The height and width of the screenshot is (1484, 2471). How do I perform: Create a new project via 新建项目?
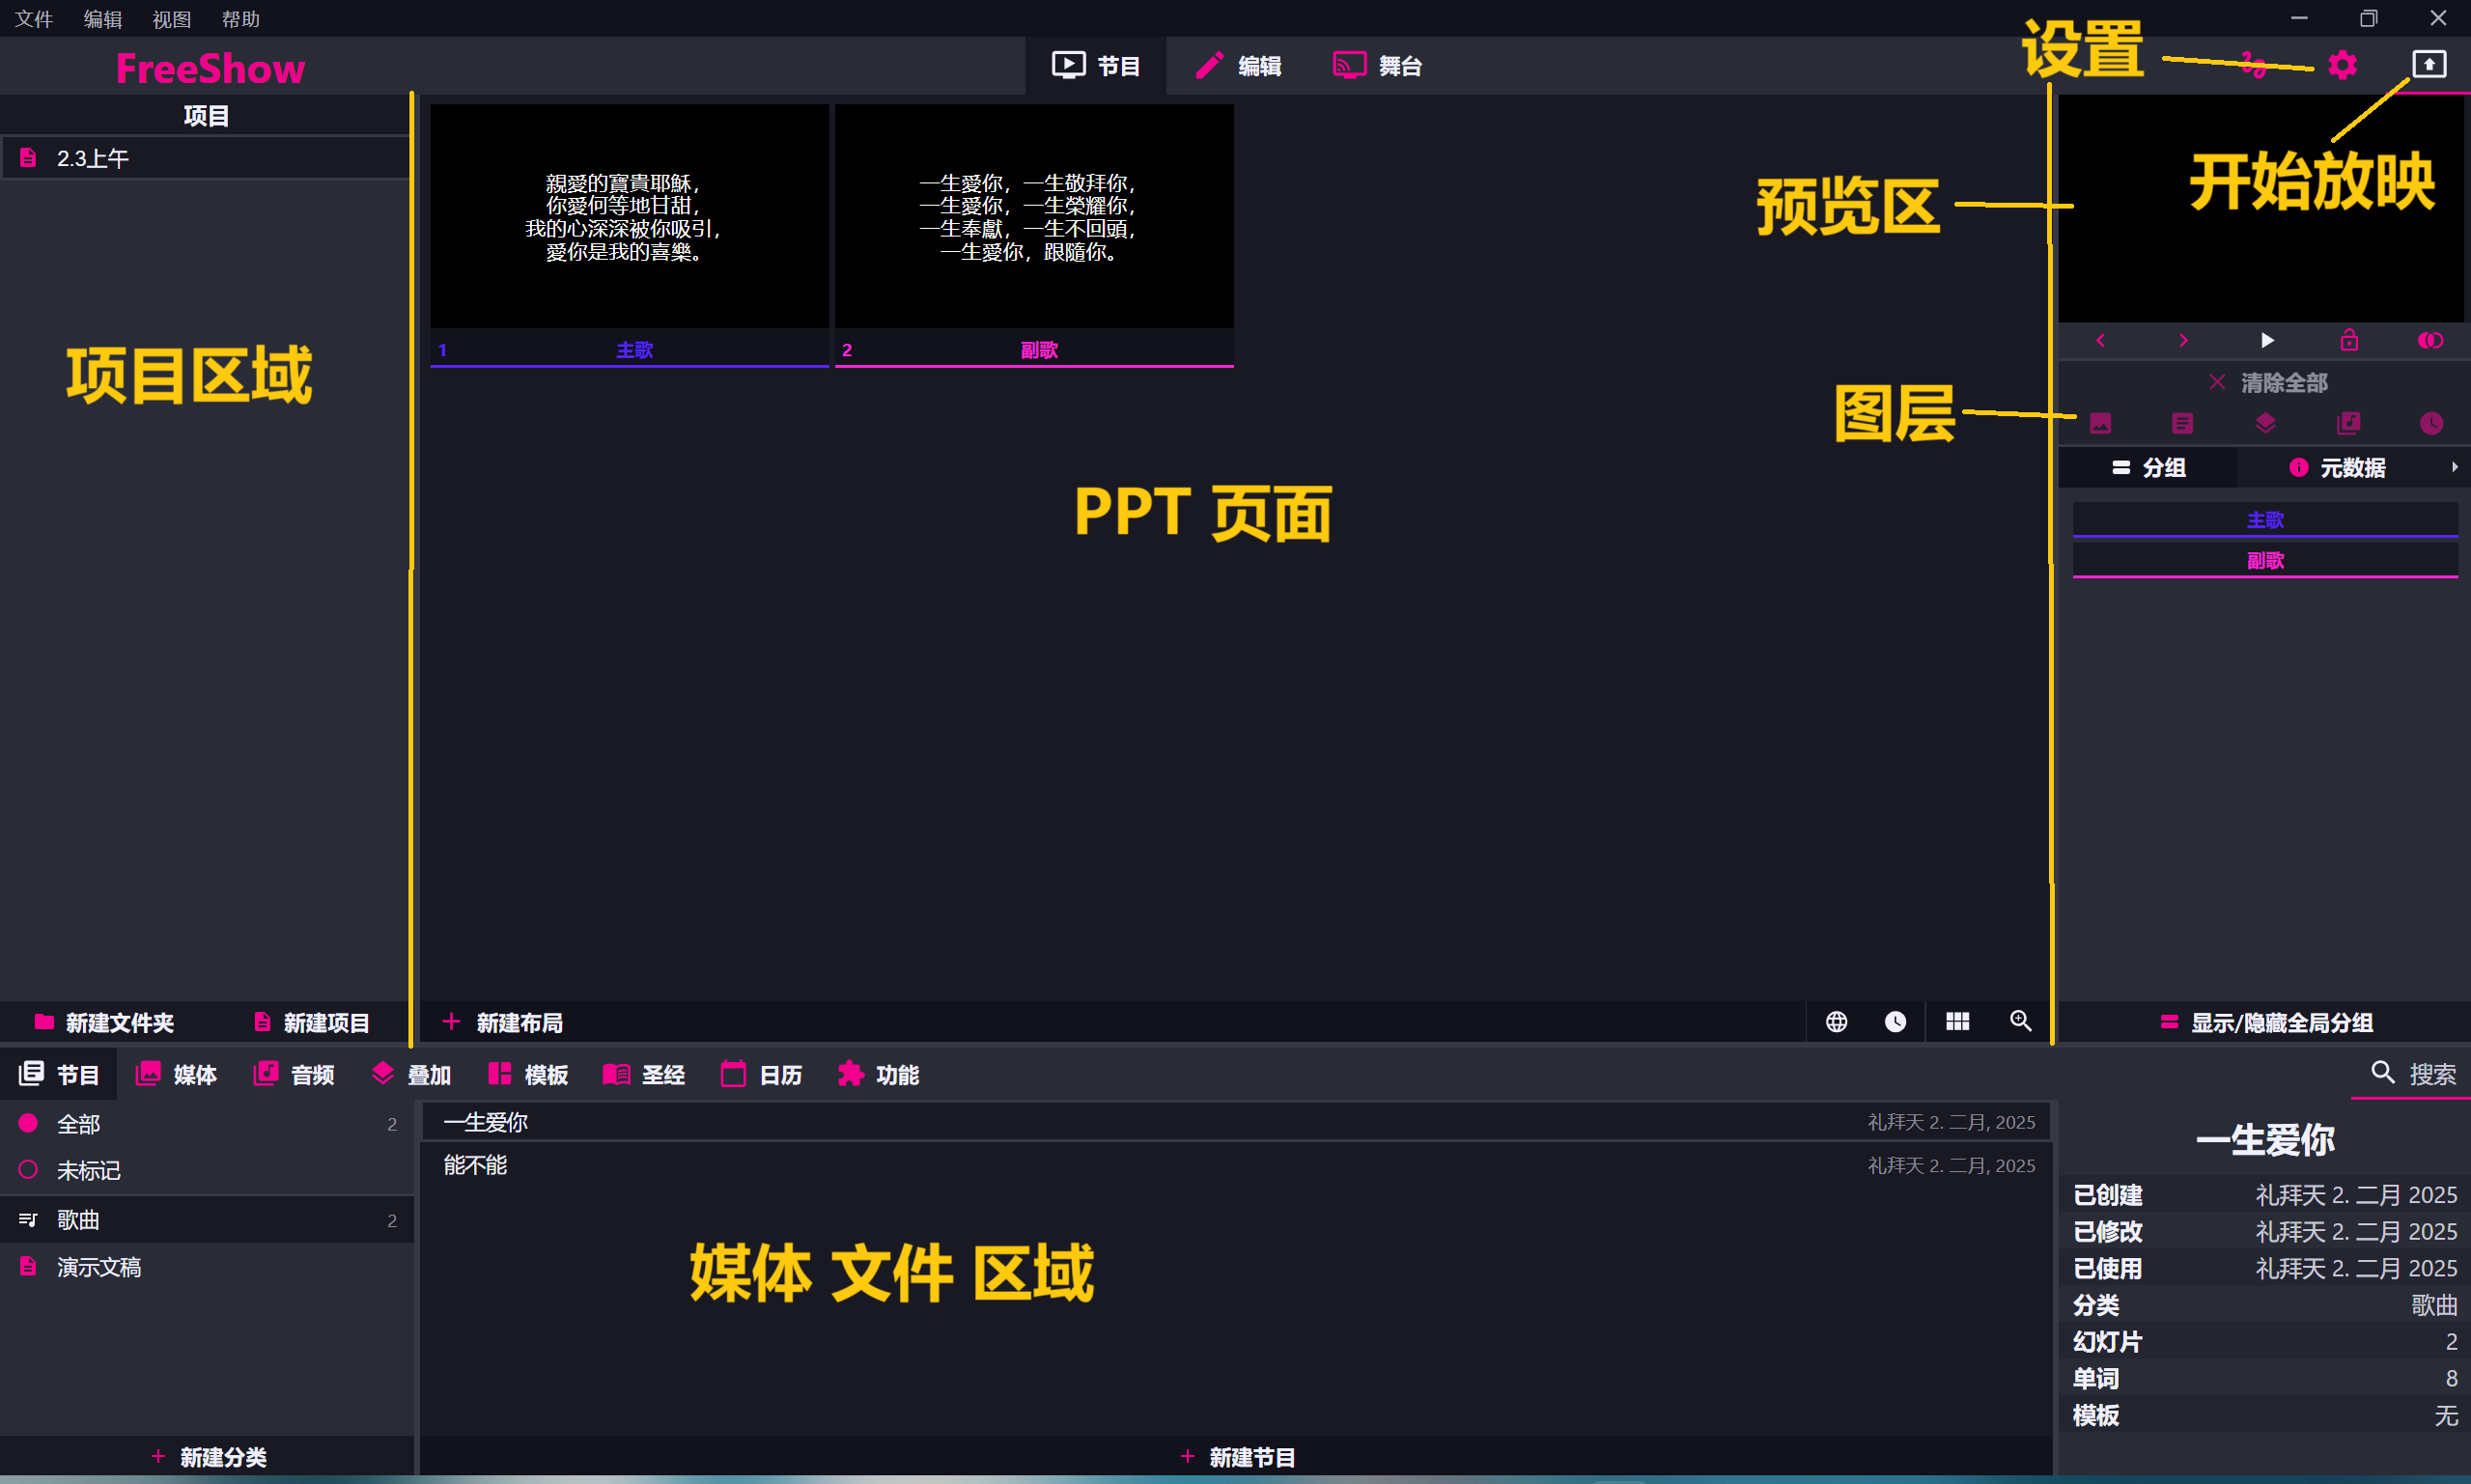311,1022
